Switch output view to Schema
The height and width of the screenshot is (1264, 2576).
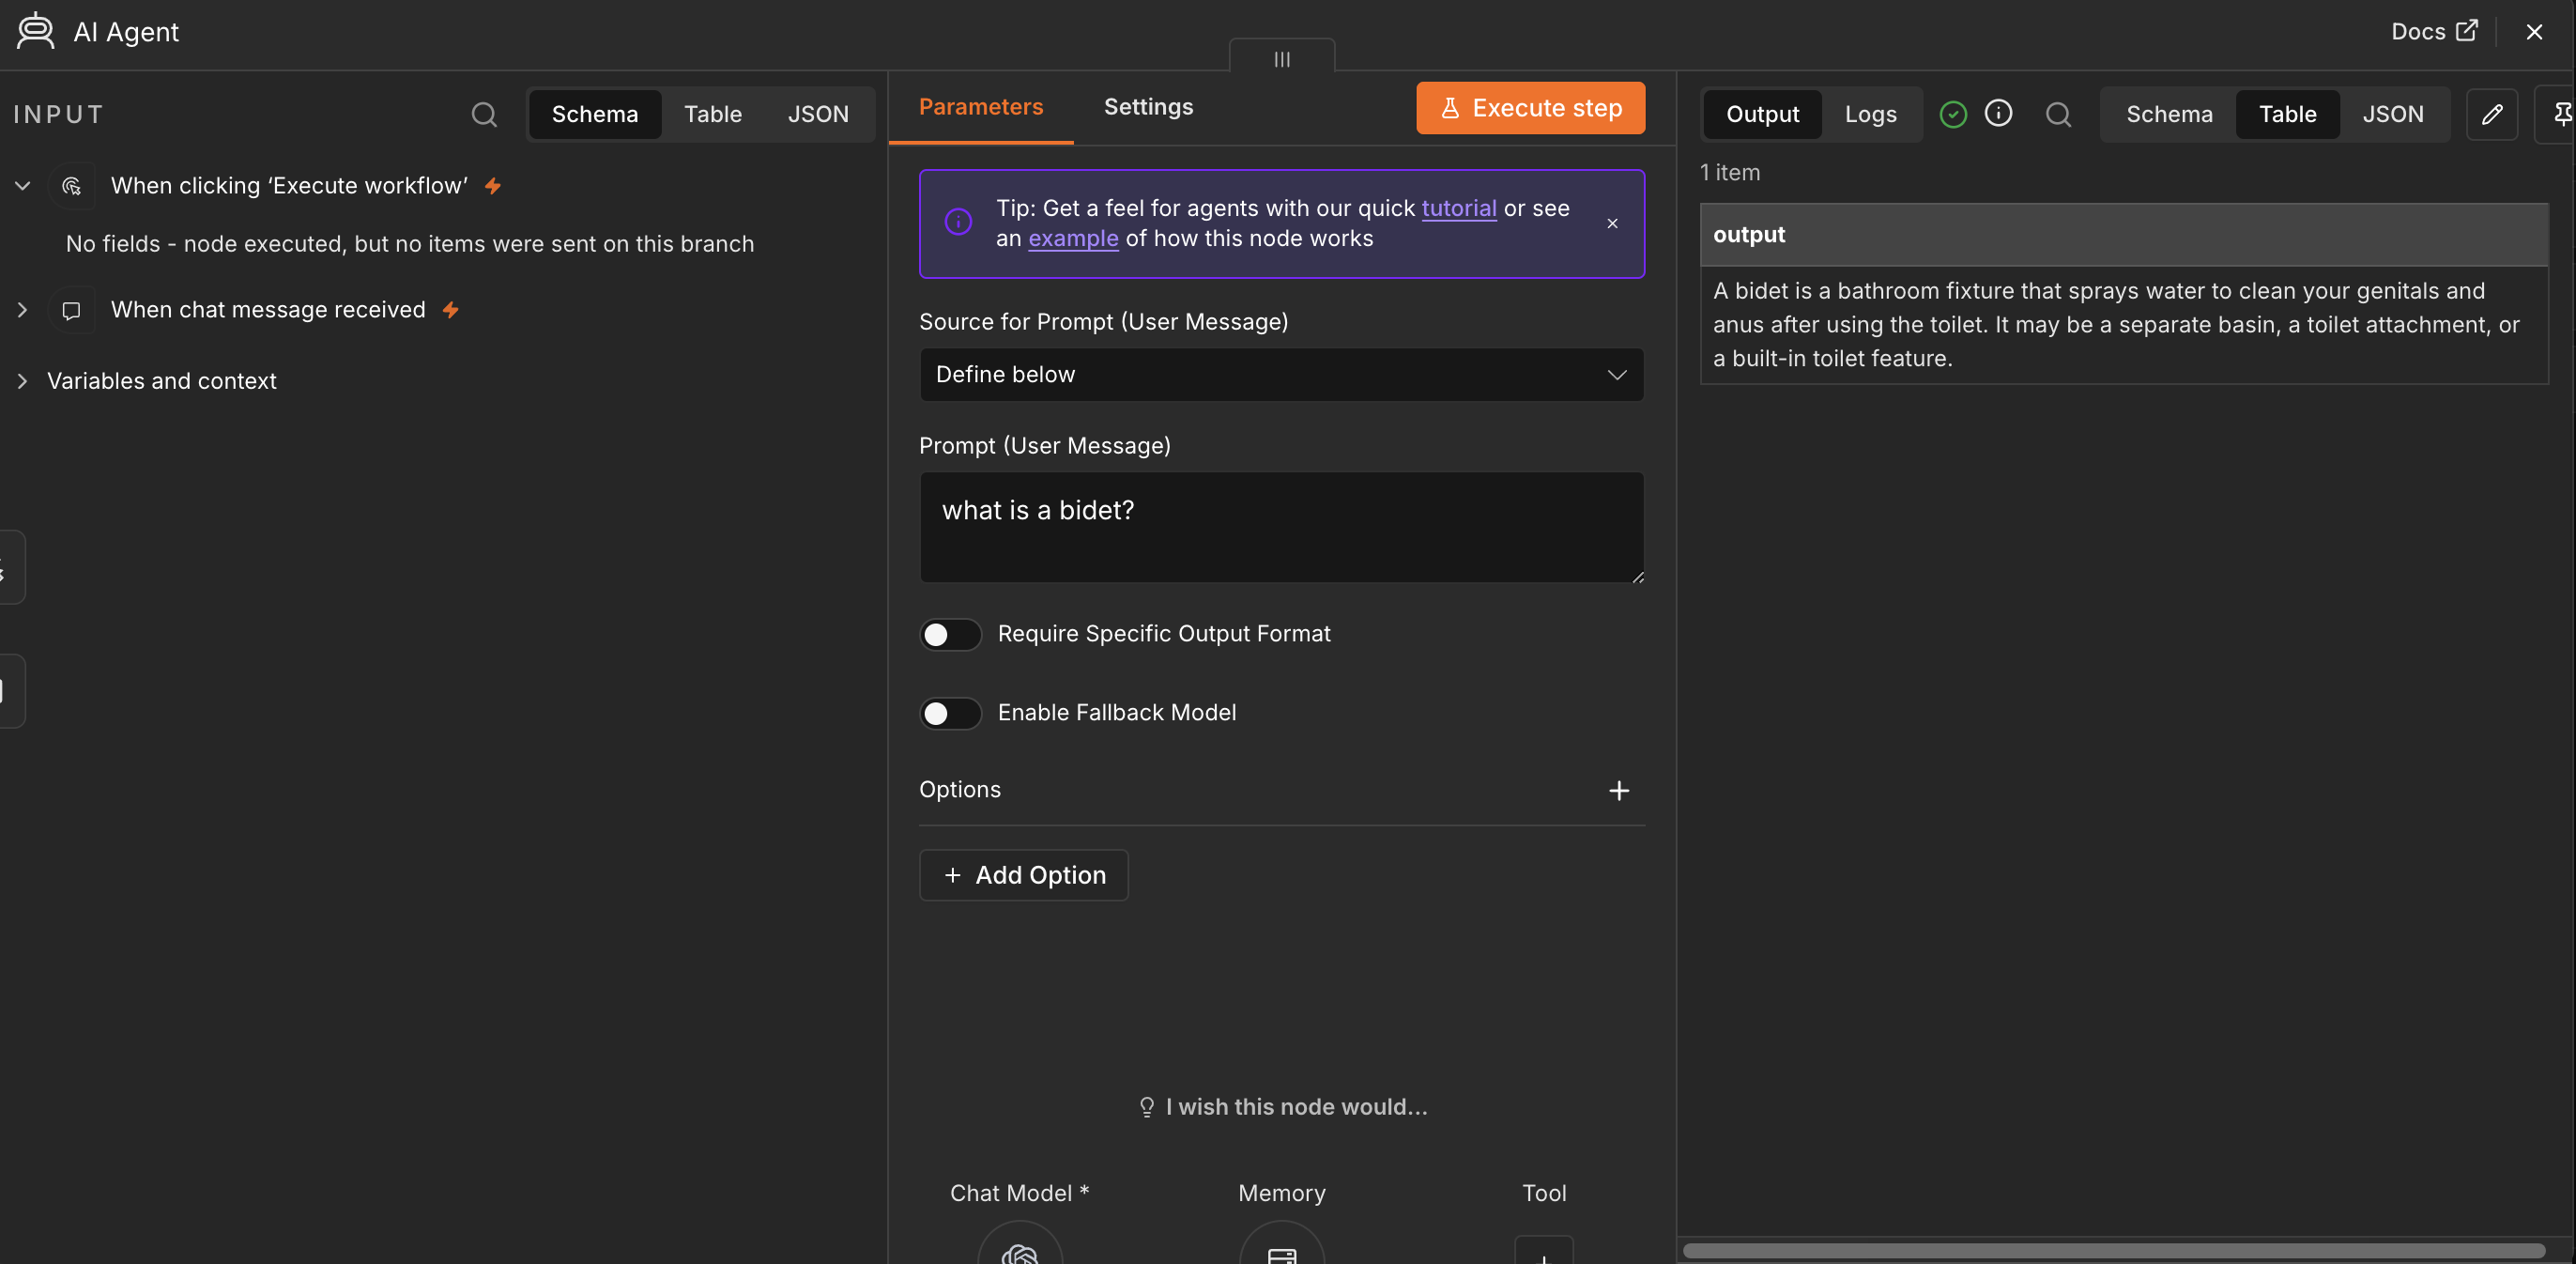pos(2169,114)
